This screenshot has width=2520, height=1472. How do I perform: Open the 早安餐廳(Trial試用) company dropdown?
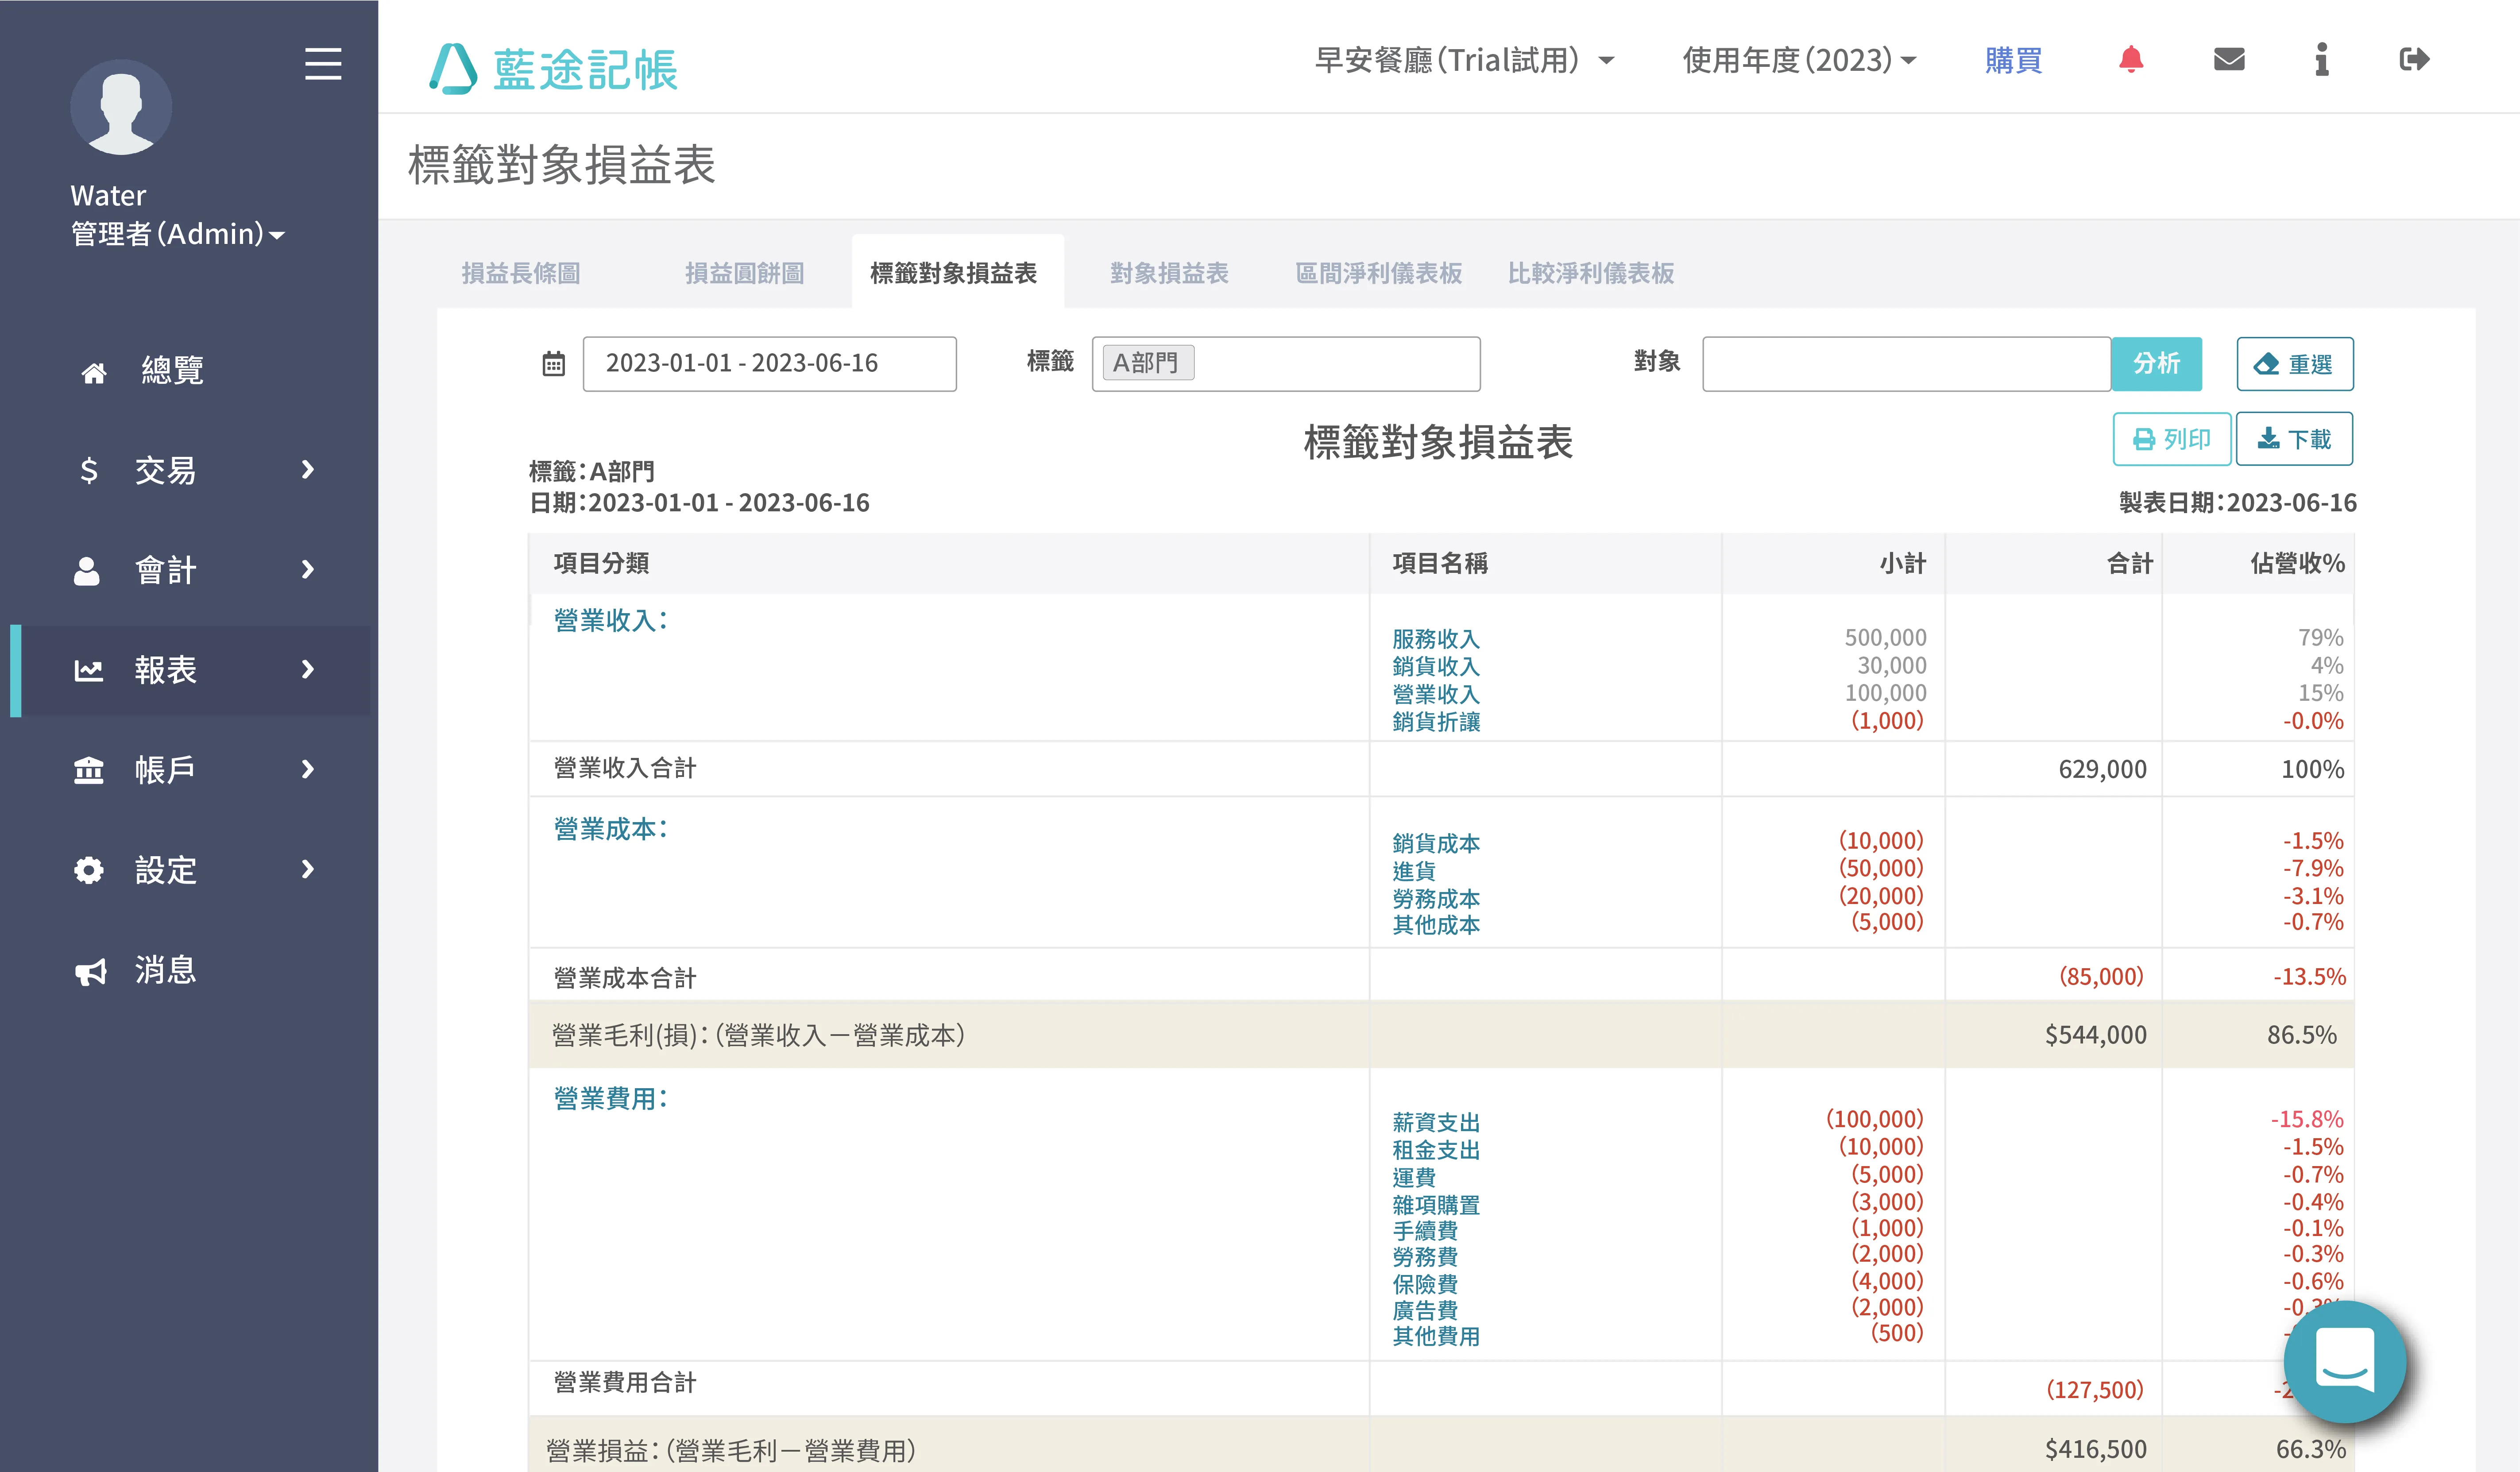point(1464,60)
